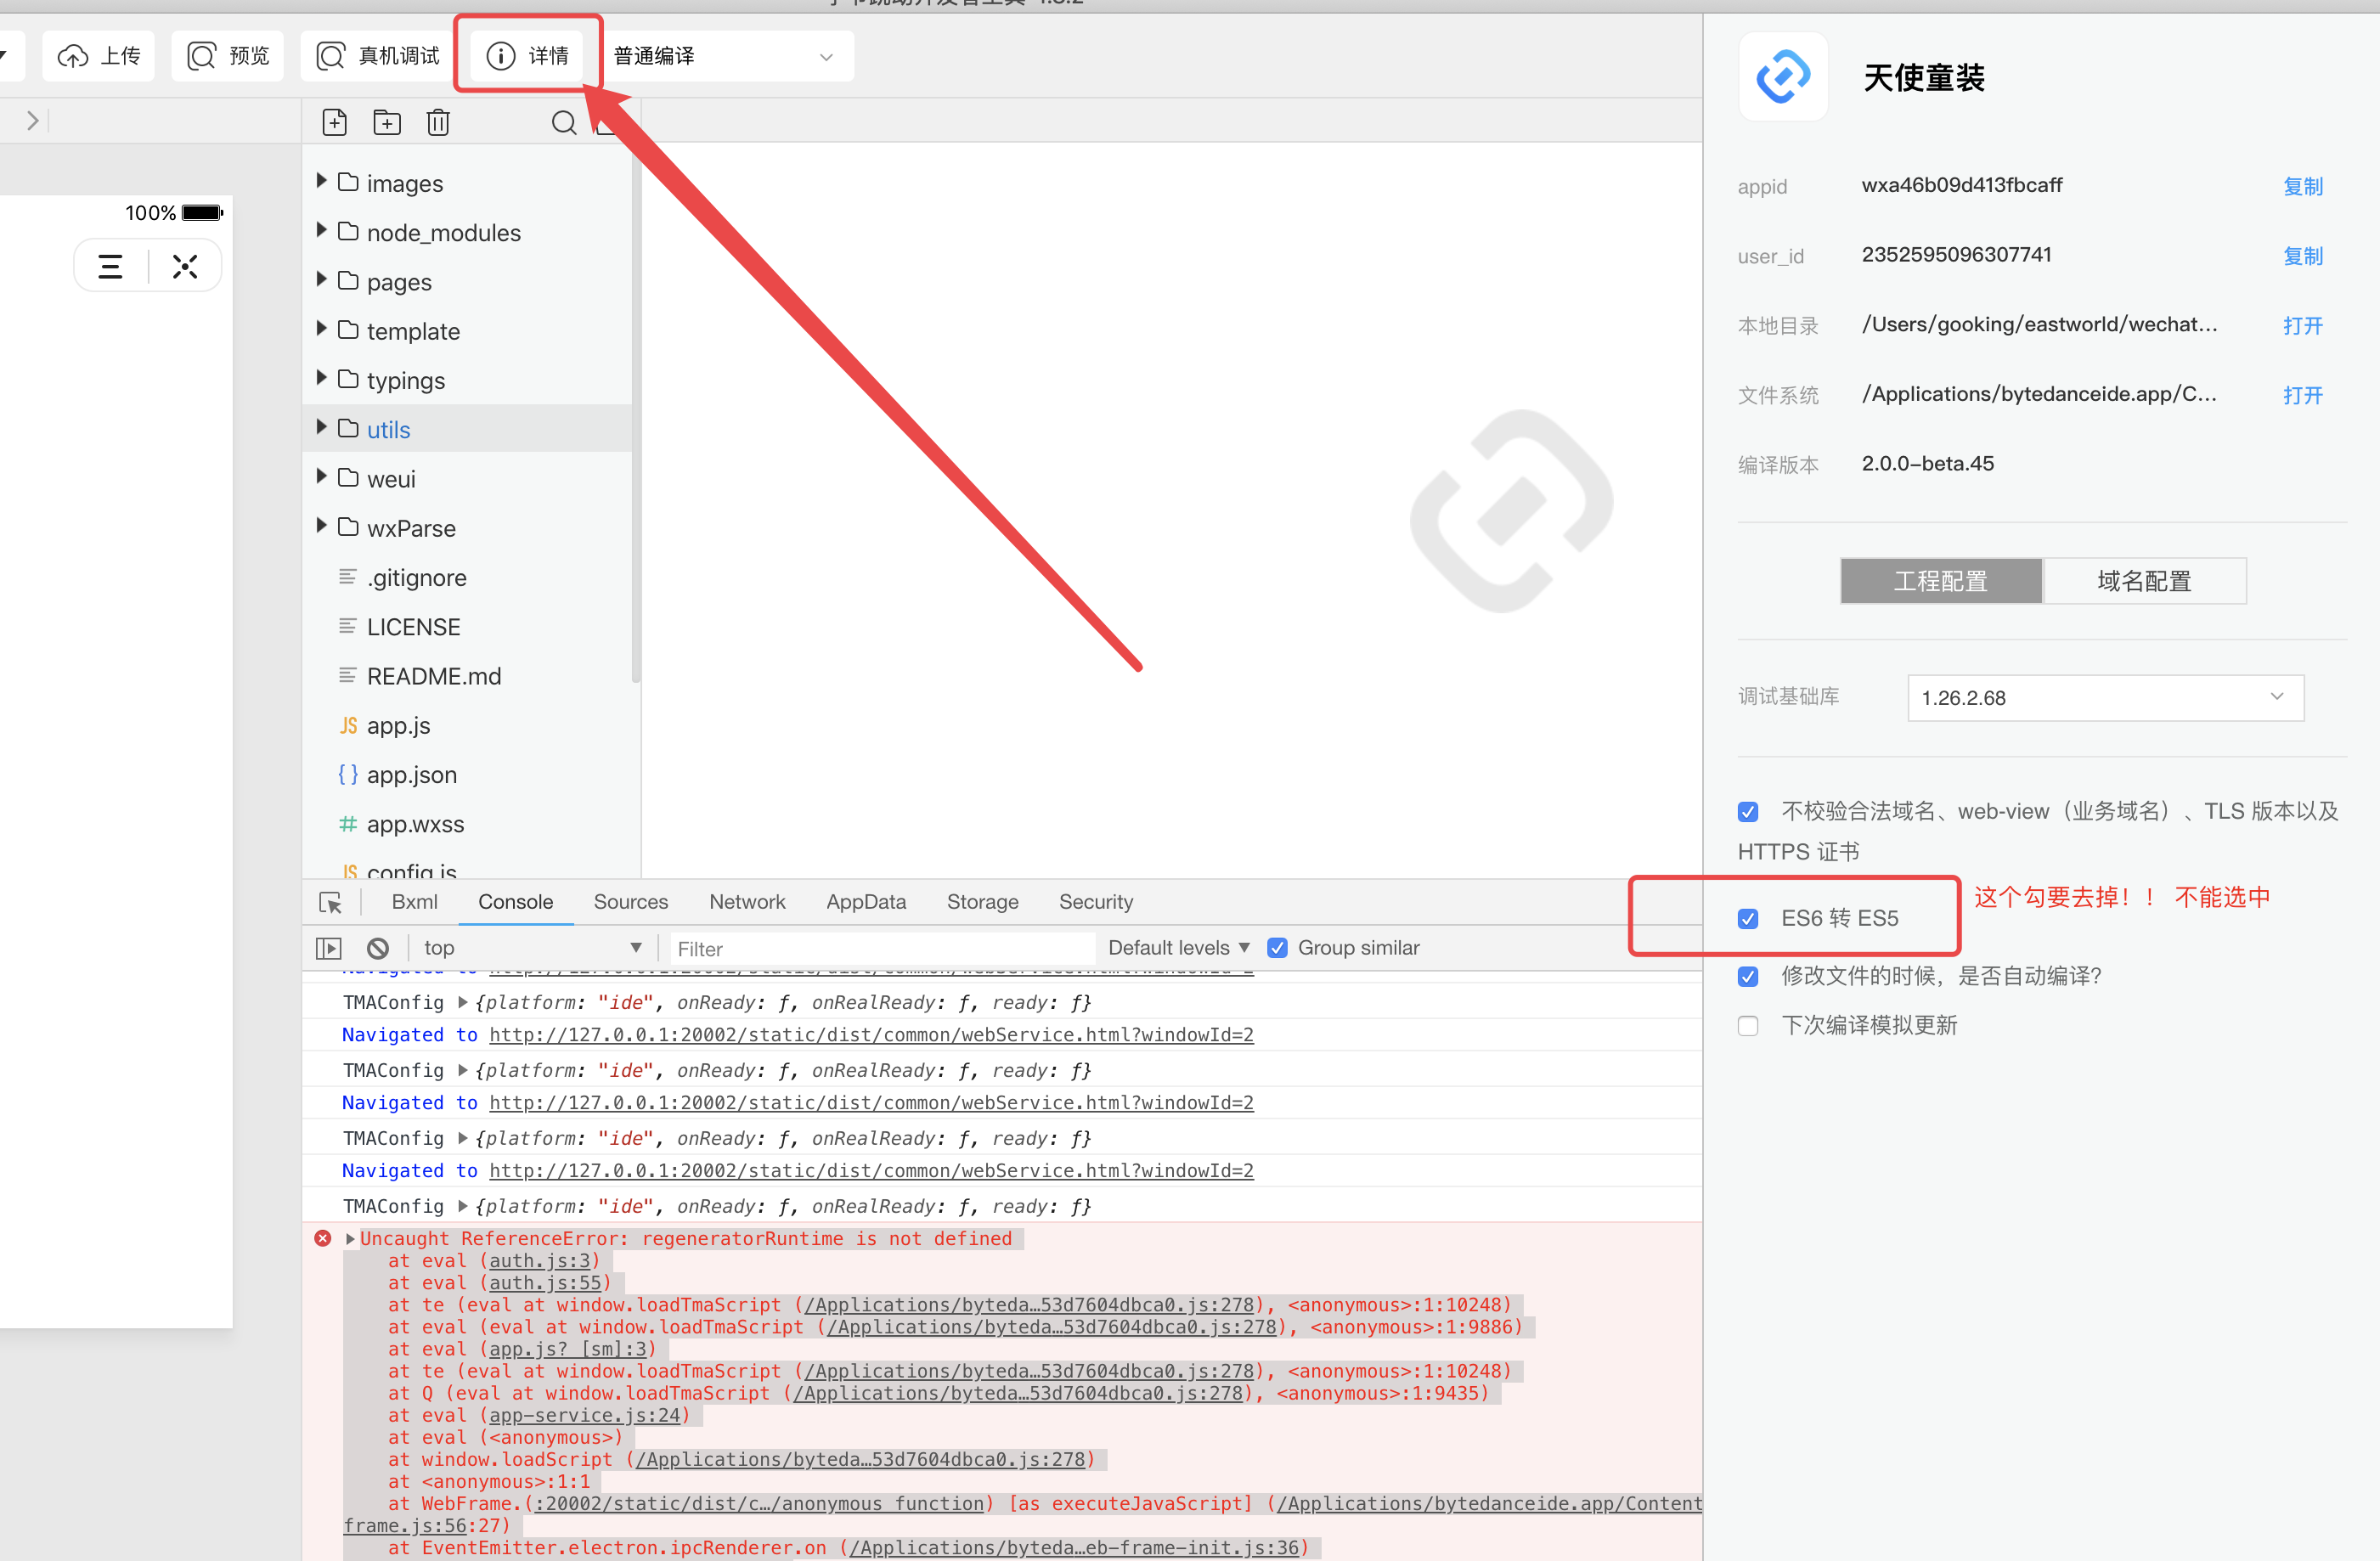The image size is (2380, 1561).
Task: Open the simulator hamburger menu icon
Action: click(x=110, y=266)
